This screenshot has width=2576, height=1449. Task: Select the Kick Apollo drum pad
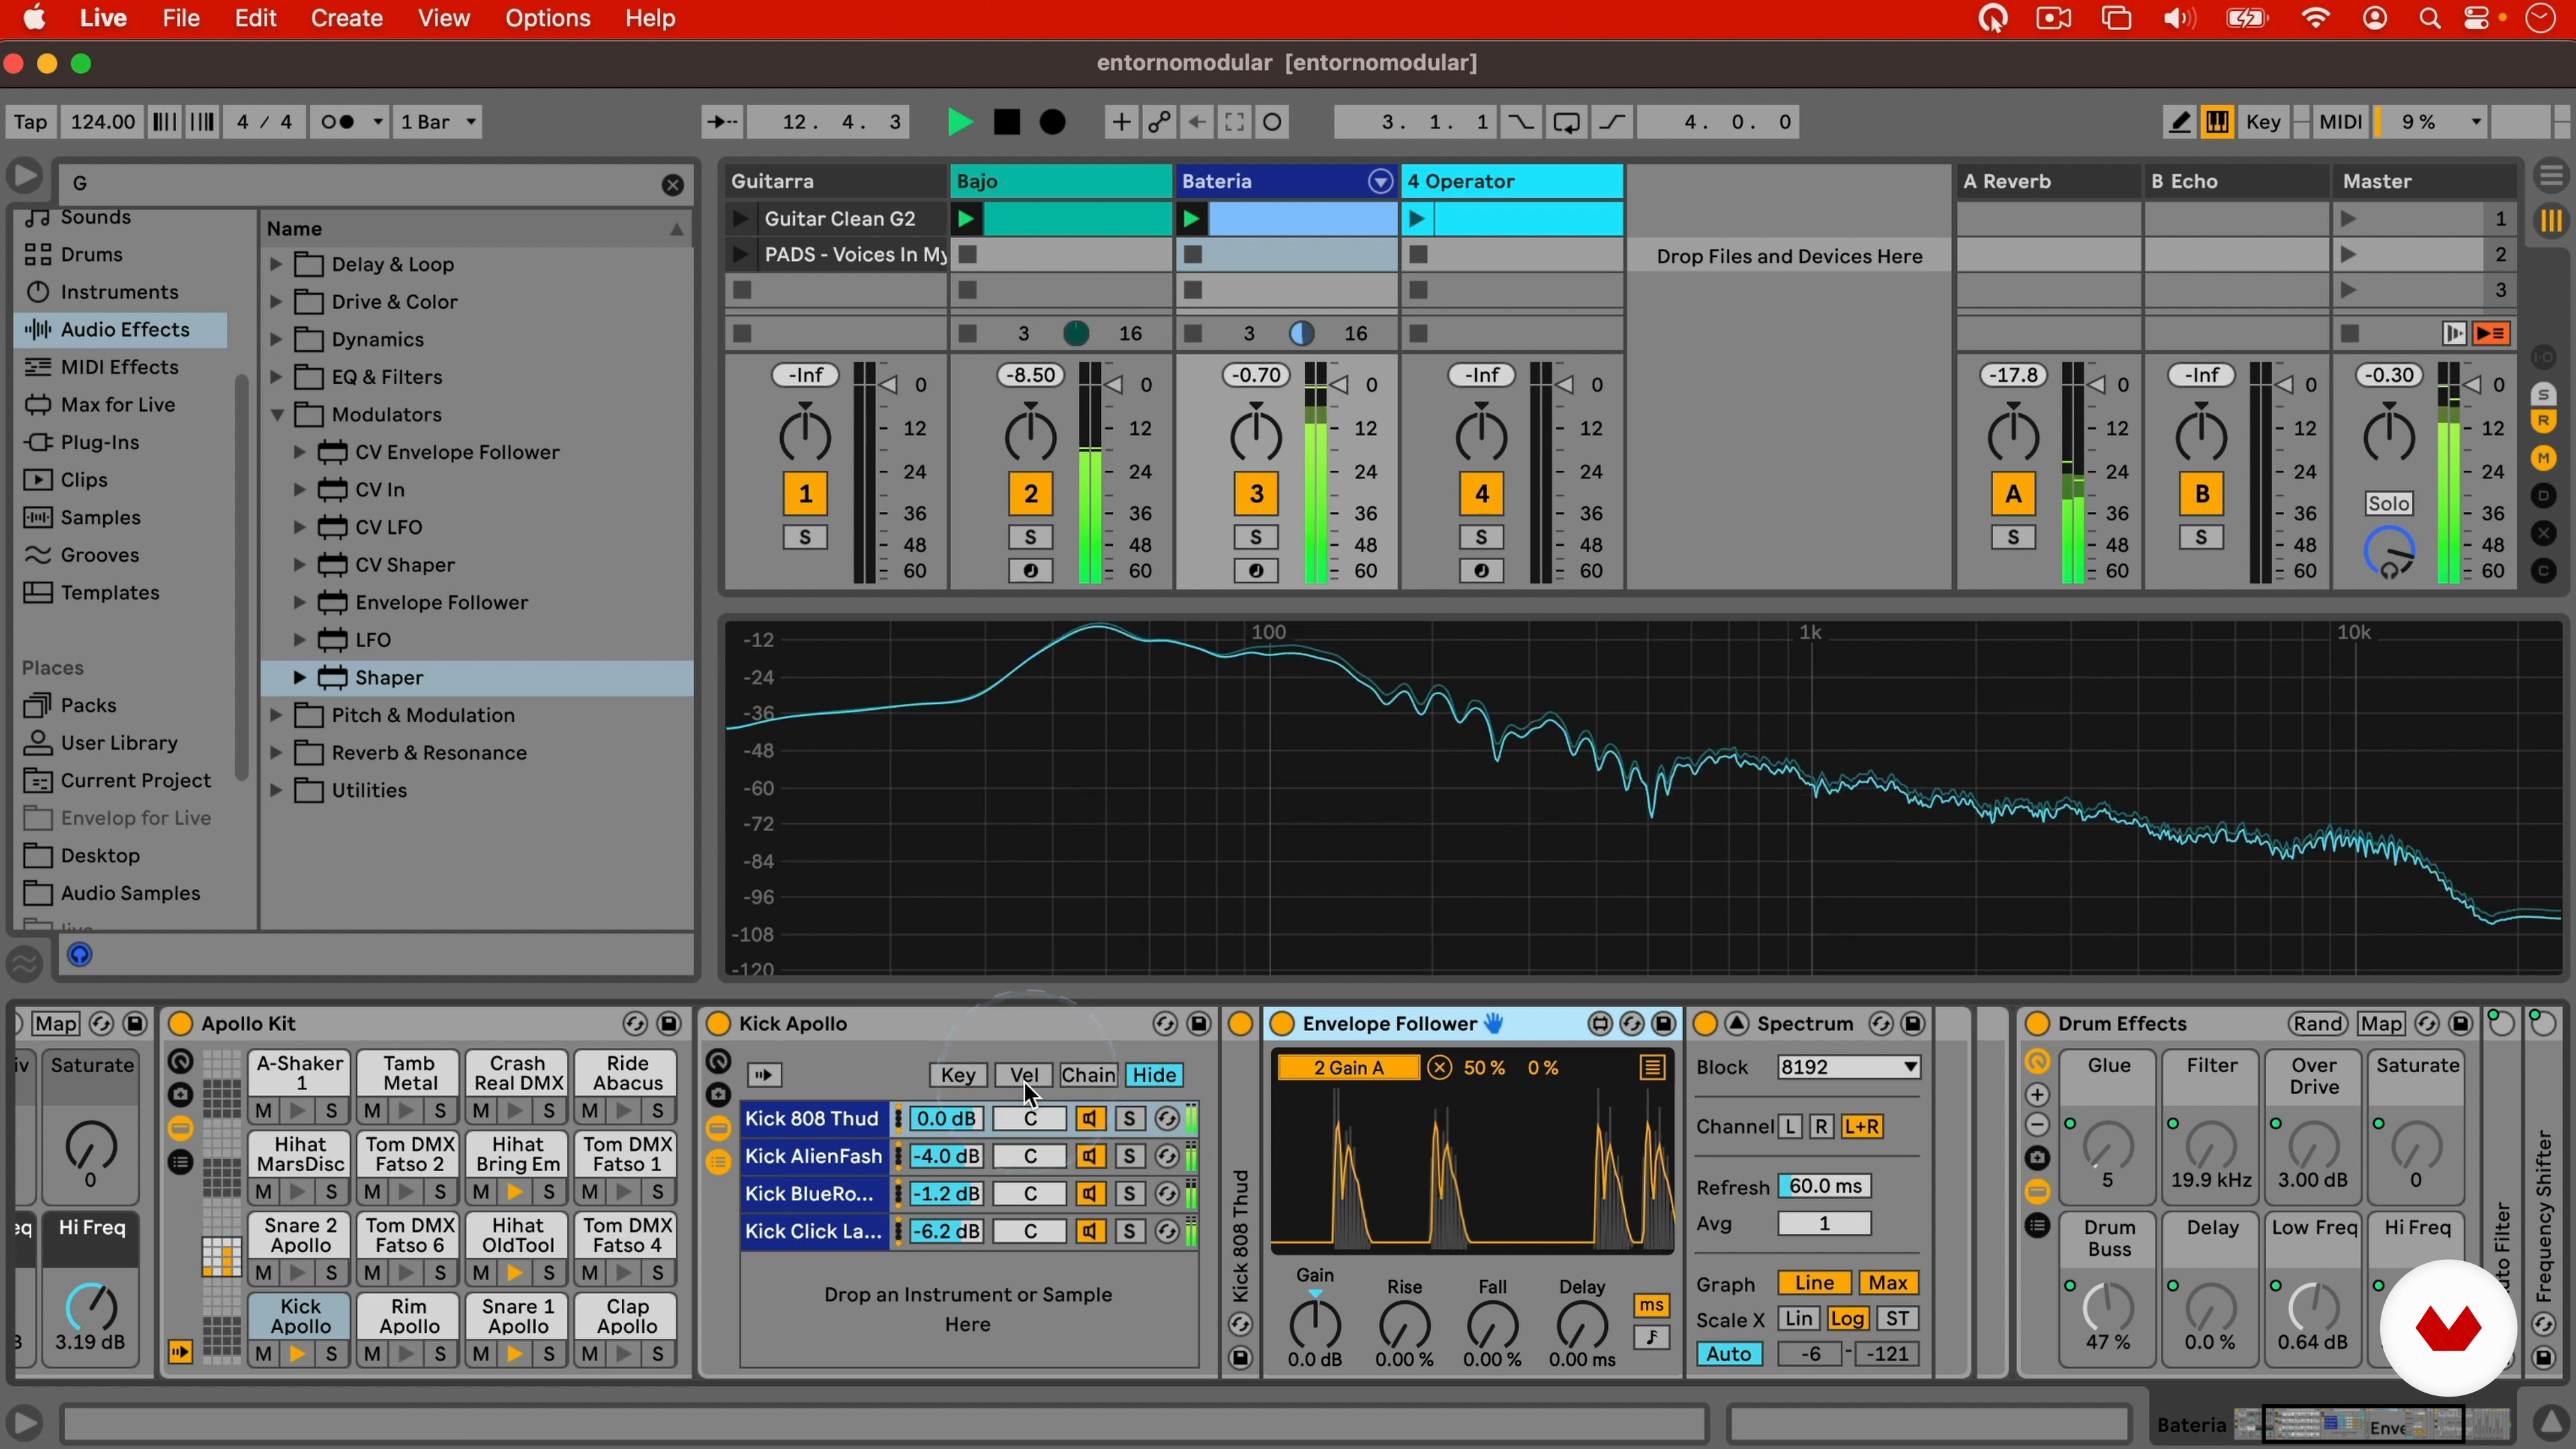[300, 1316]
